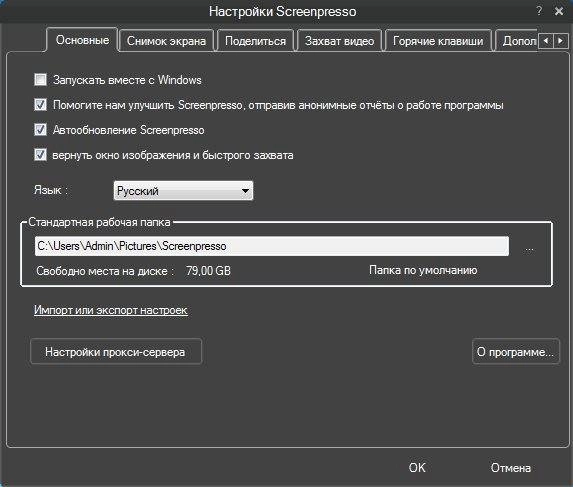
Task: Open the Язык language dropdown
Action: 183,191
